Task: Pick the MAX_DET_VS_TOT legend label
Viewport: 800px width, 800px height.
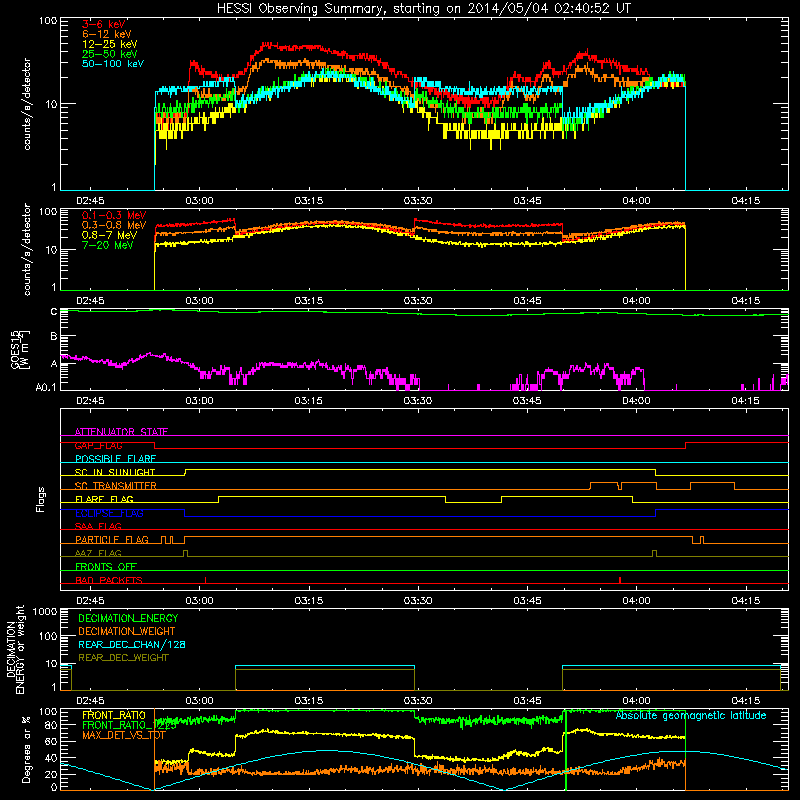Action: [x=124, y=735]
